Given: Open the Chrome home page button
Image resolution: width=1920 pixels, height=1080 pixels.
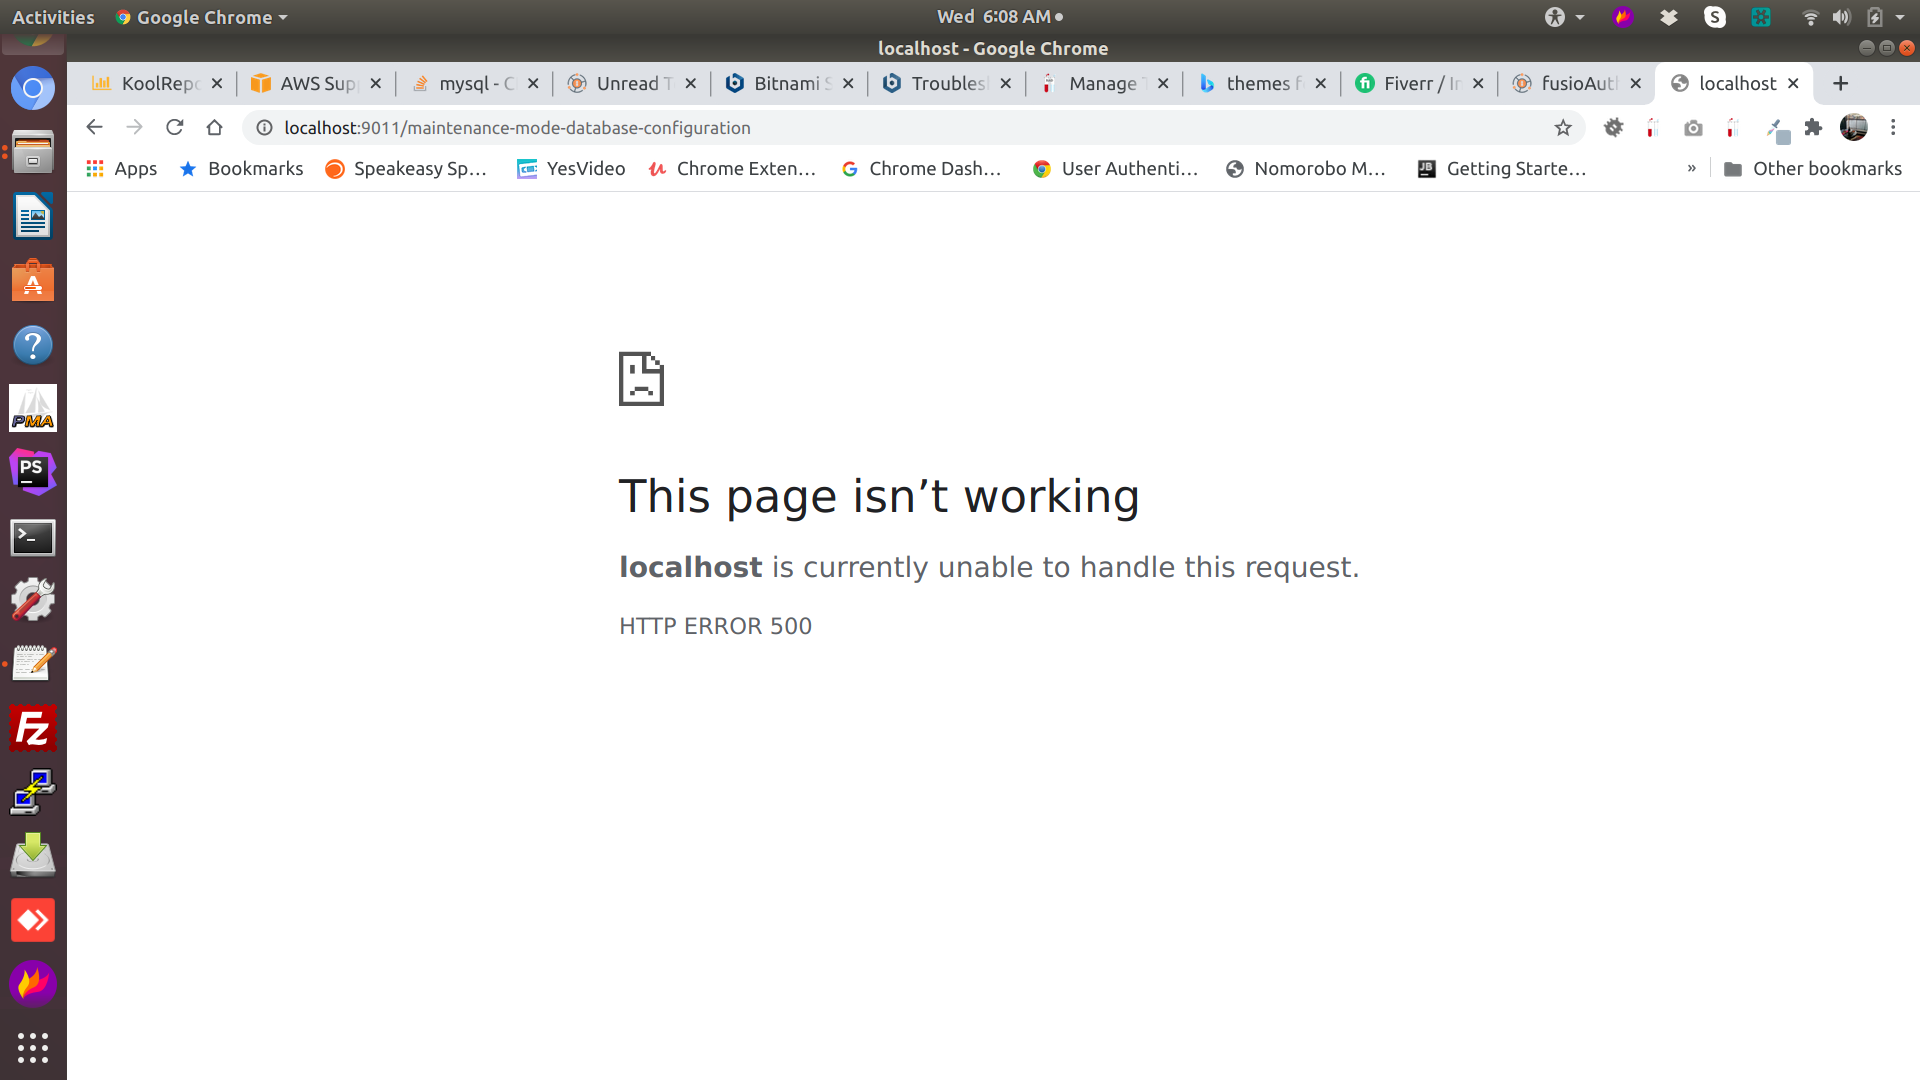Looking at the screenshot, I should pos(214,127).
